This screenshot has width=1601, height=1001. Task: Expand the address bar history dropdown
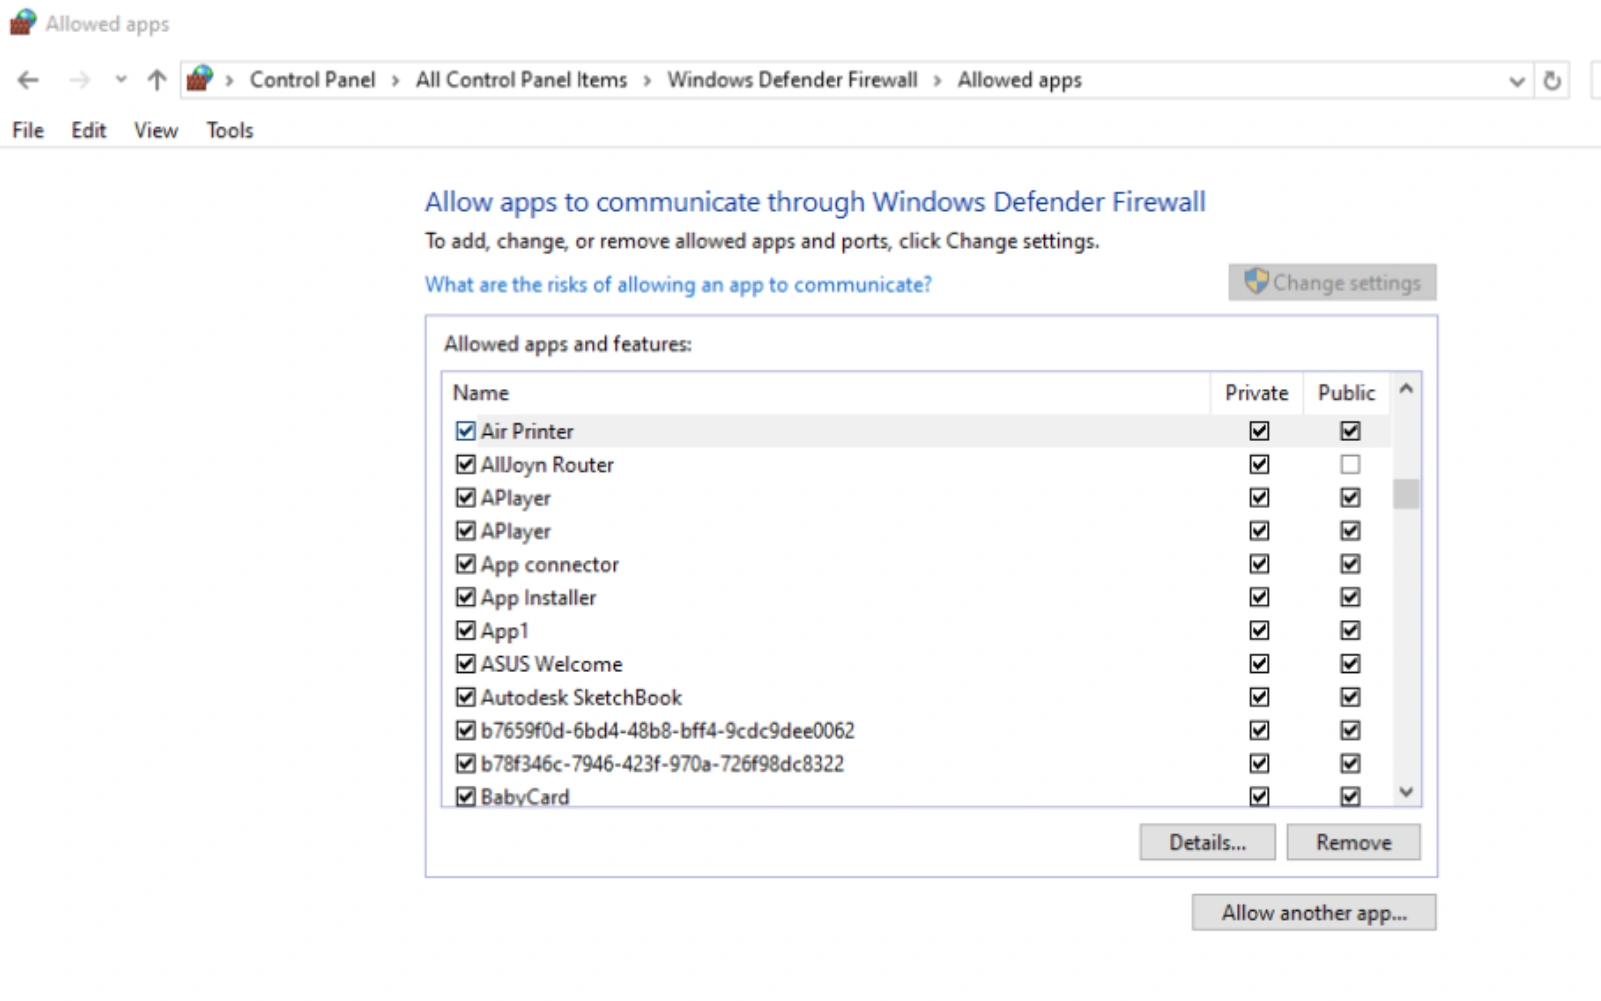pyautogui.click(x=1517, y=81)
